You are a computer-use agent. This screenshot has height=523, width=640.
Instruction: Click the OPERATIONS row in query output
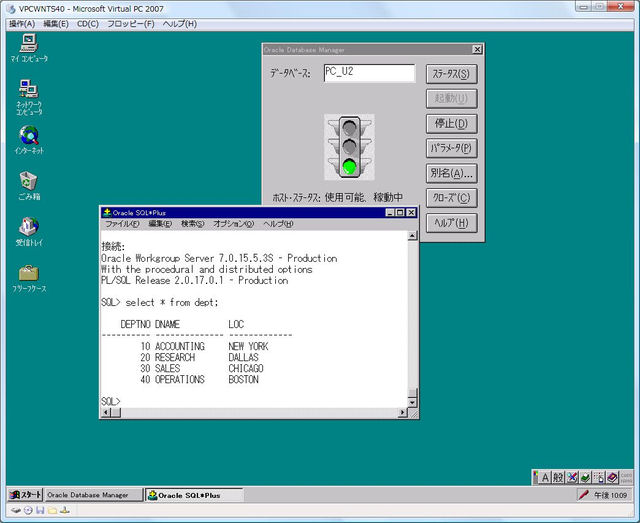pos(199,379)
